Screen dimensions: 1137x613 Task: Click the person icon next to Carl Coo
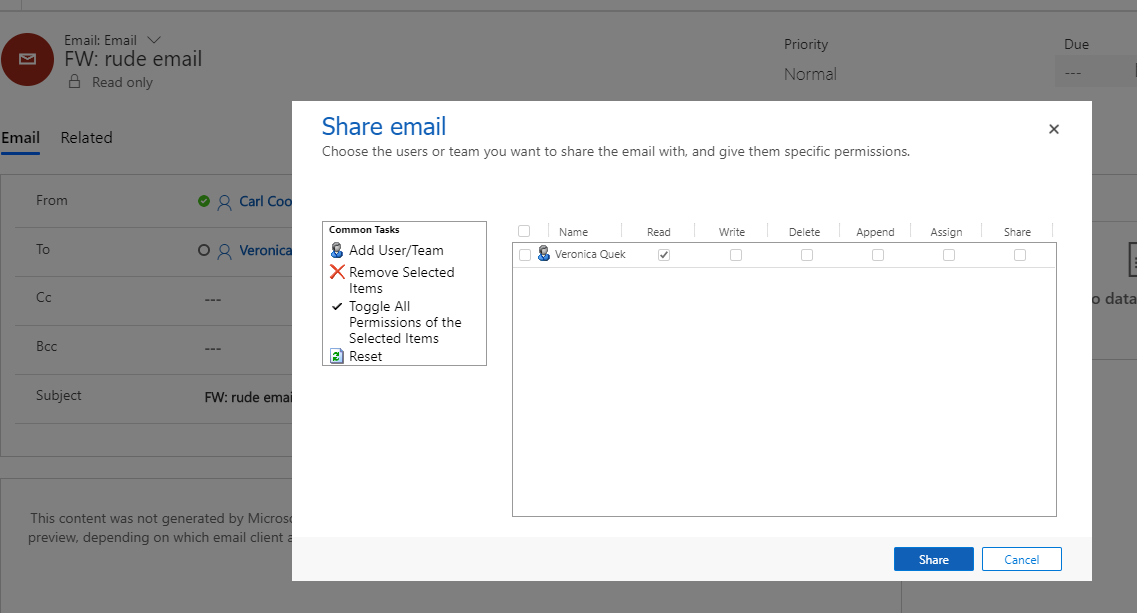coord(225,202)
